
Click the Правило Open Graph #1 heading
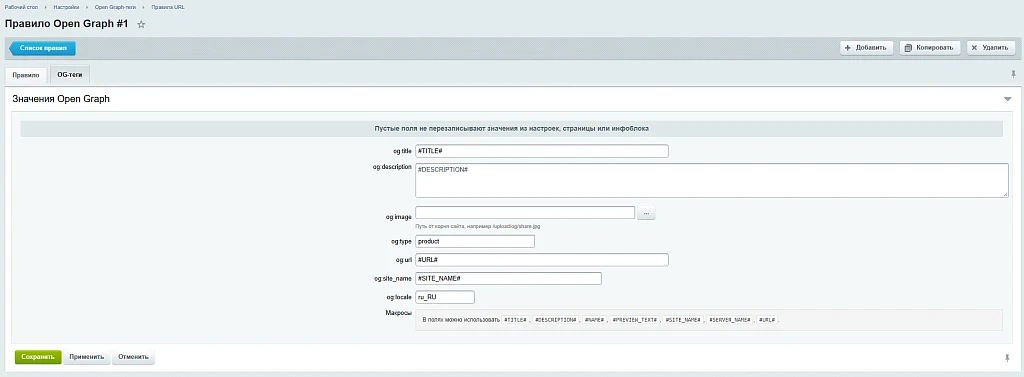click(x=67, y=24)
